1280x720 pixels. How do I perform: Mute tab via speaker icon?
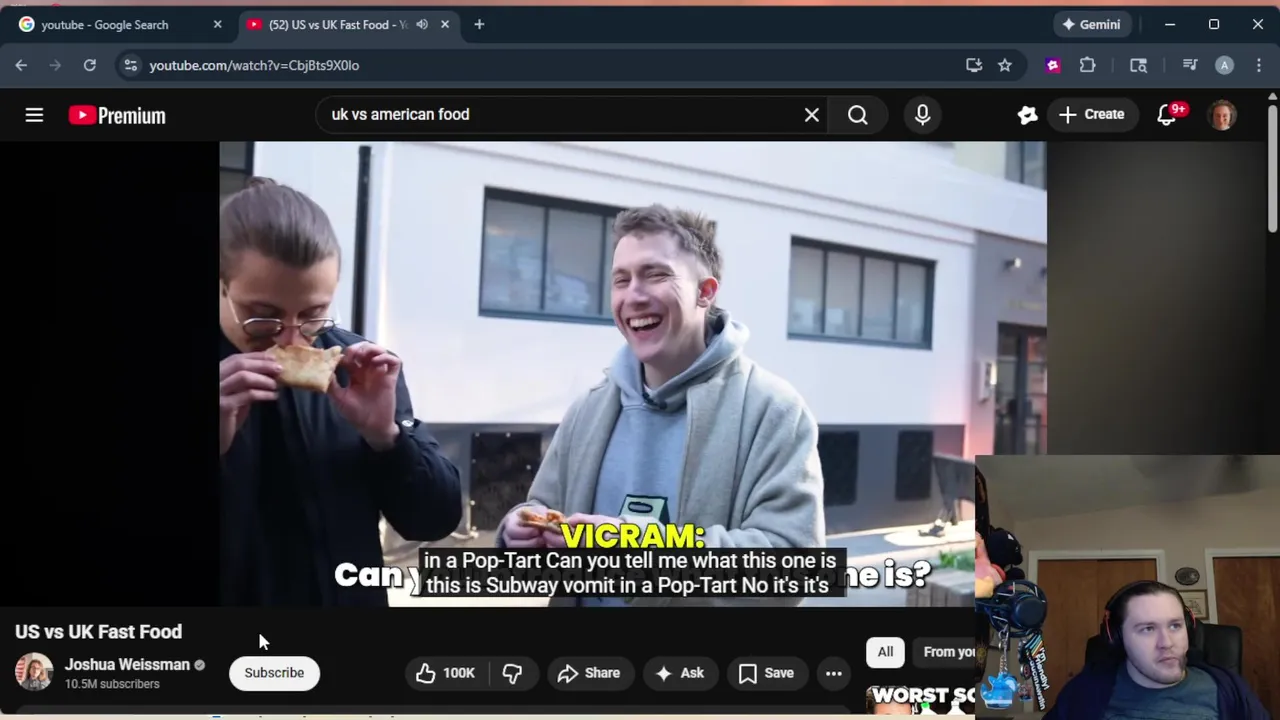tap(422, 24)
